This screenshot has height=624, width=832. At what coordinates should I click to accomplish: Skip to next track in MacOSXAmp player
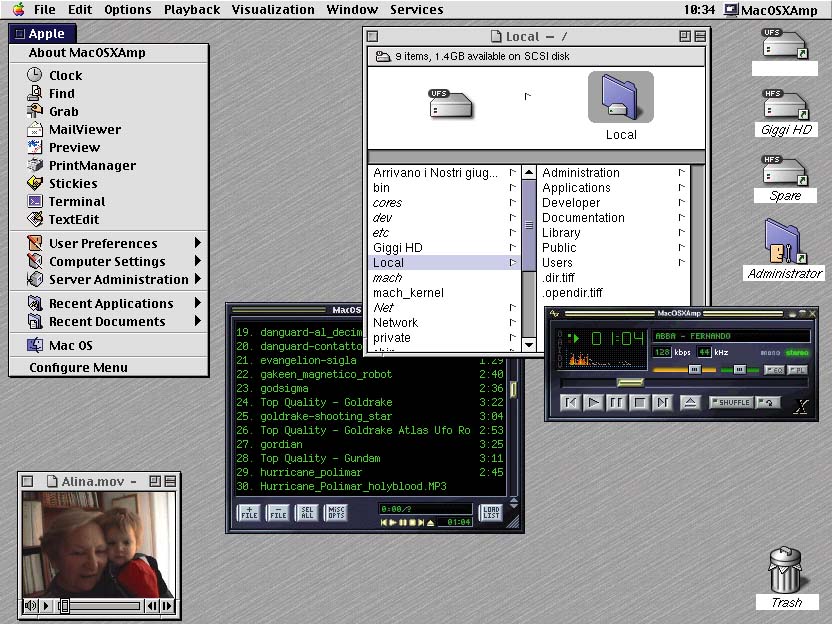point(662,403)
